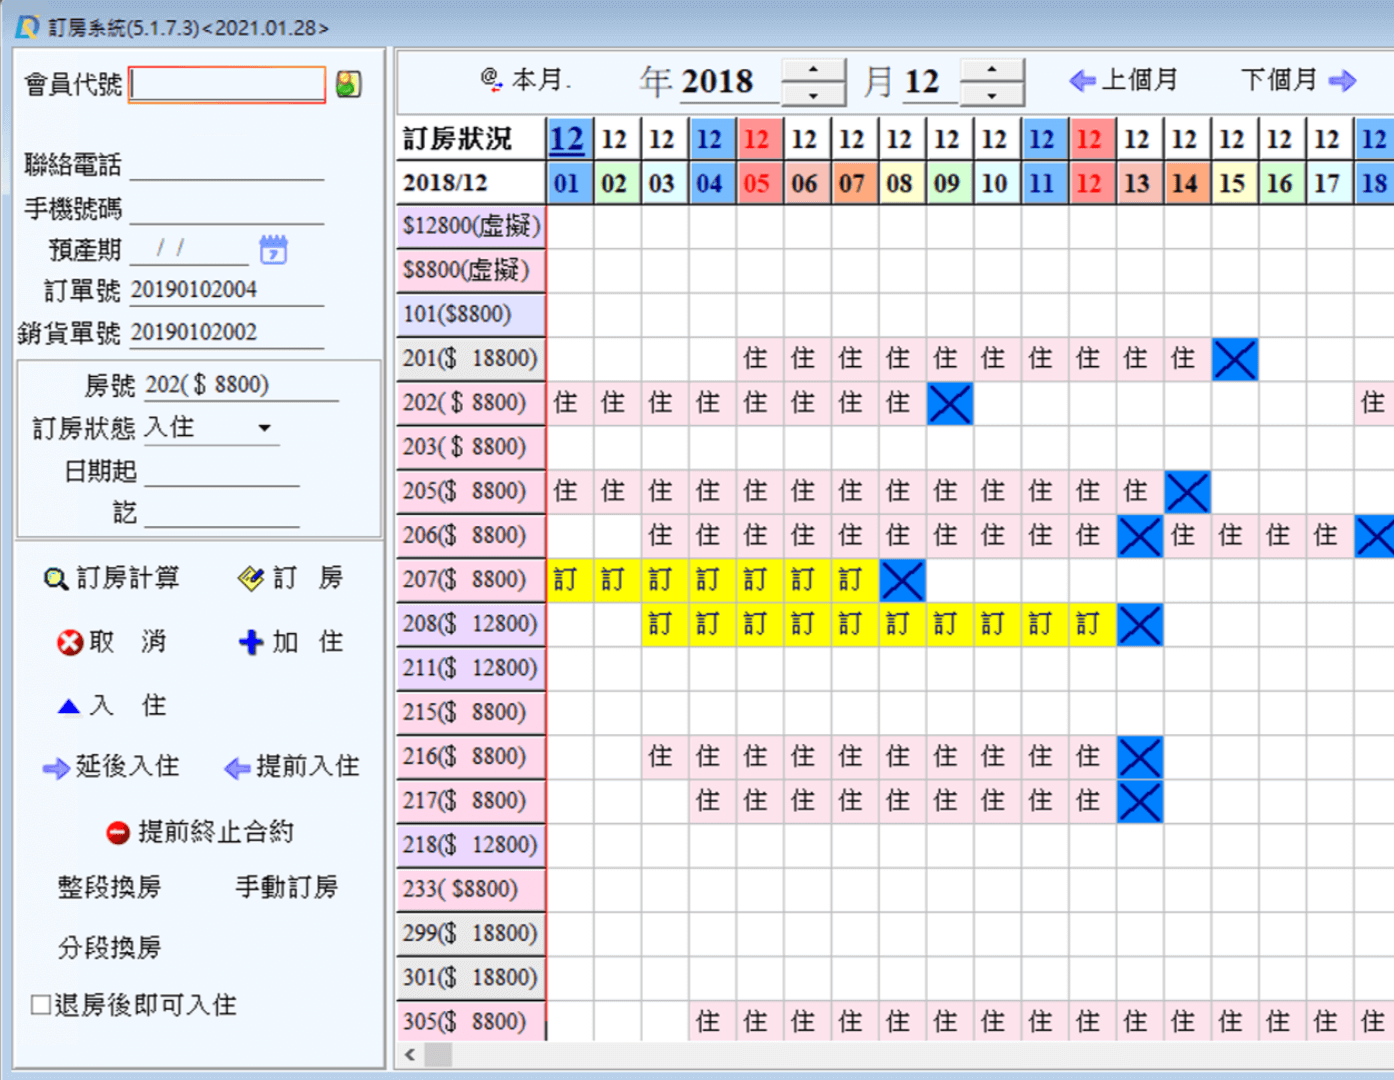The image size is (1394, 1080).
Task: Click the member lookup icon beside 會員代號
Action: coord(348,84)
